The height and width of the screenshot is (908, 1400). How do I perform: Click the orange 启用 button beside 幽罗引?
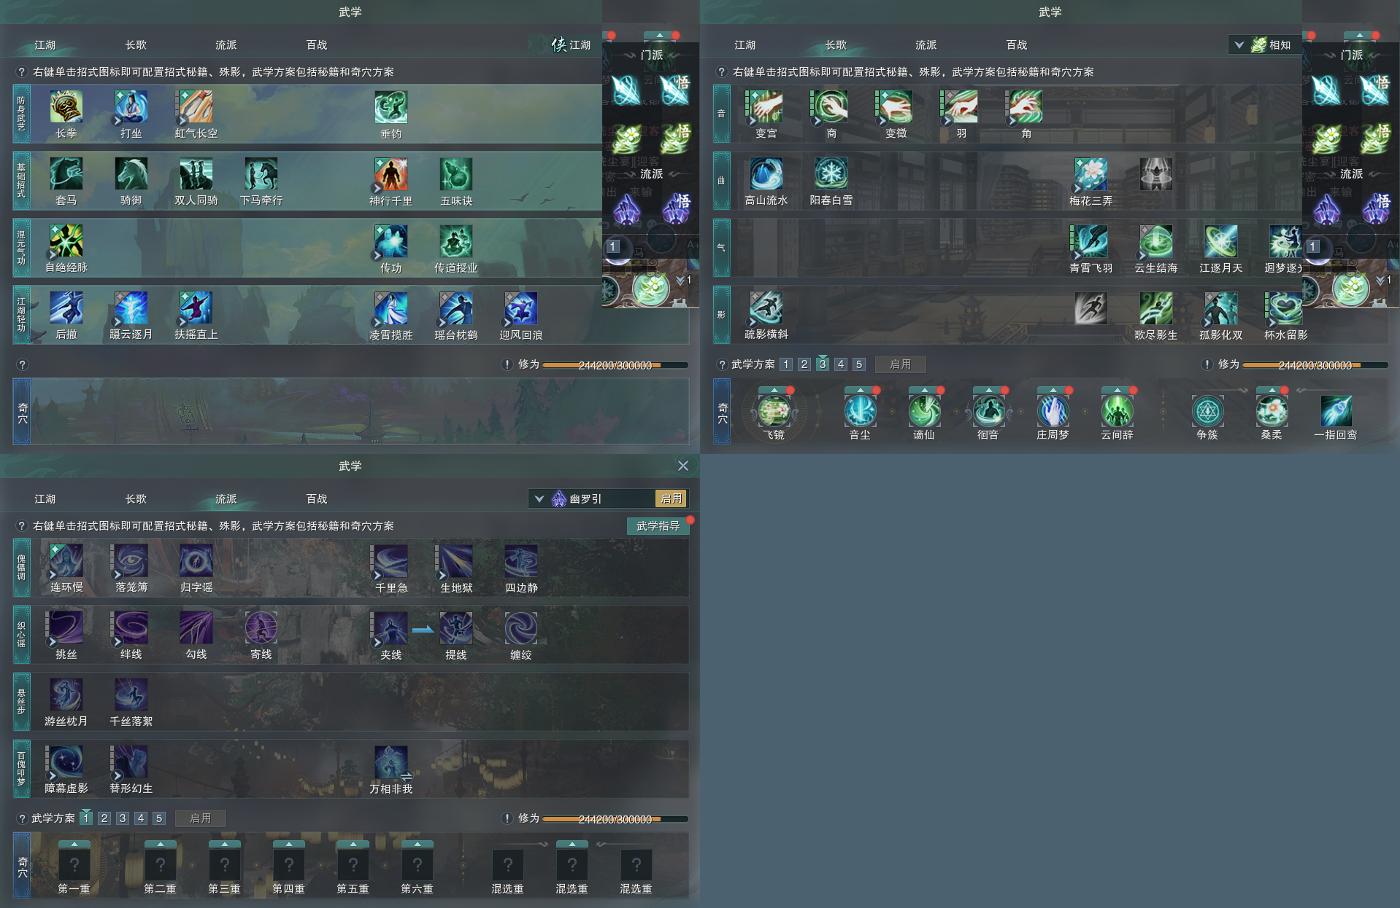671,499
